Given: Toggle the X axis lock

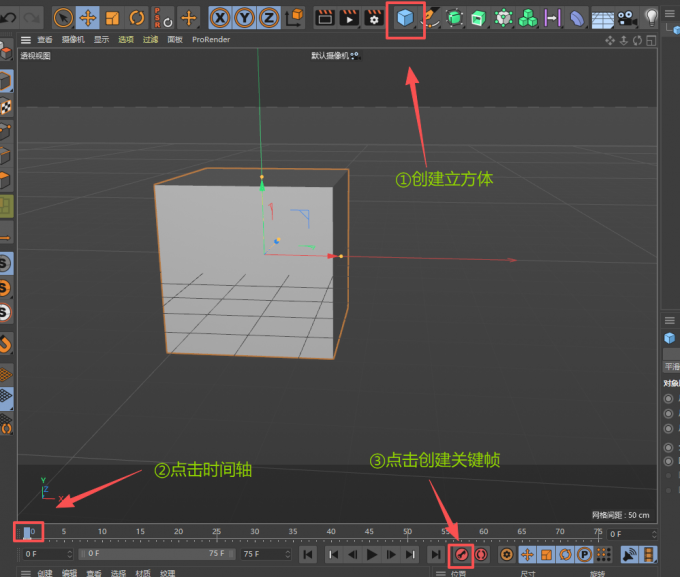Looking at the screenshot, I should tap(221, 18).
